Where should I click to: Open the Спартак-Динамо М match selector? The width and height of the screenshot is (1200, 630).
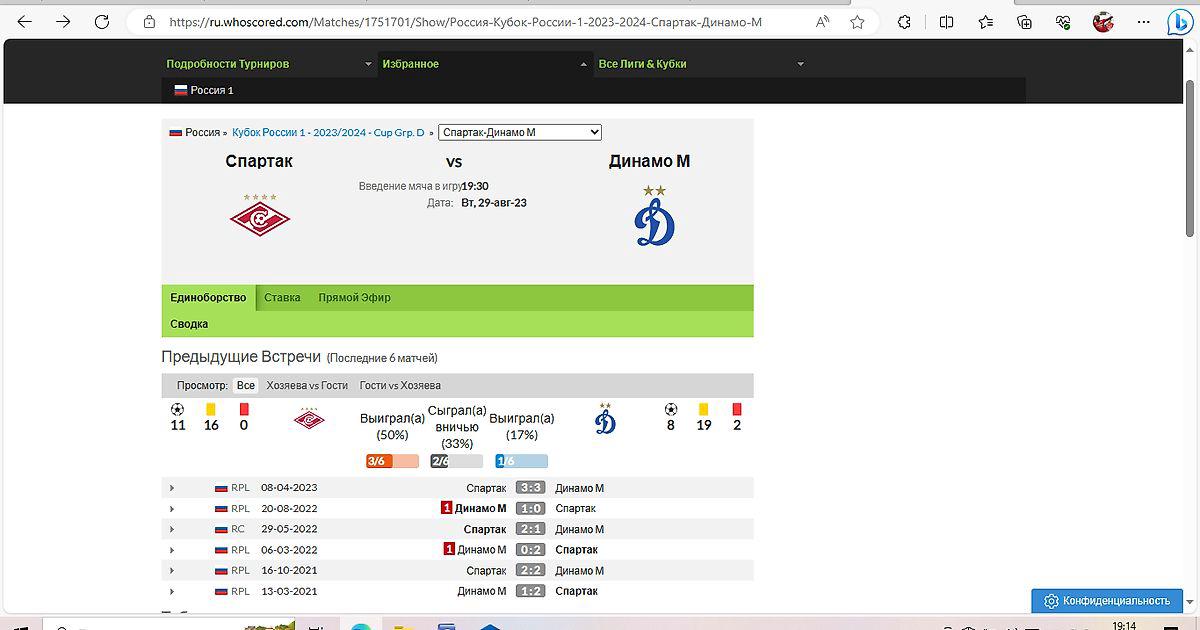point(520,132)
